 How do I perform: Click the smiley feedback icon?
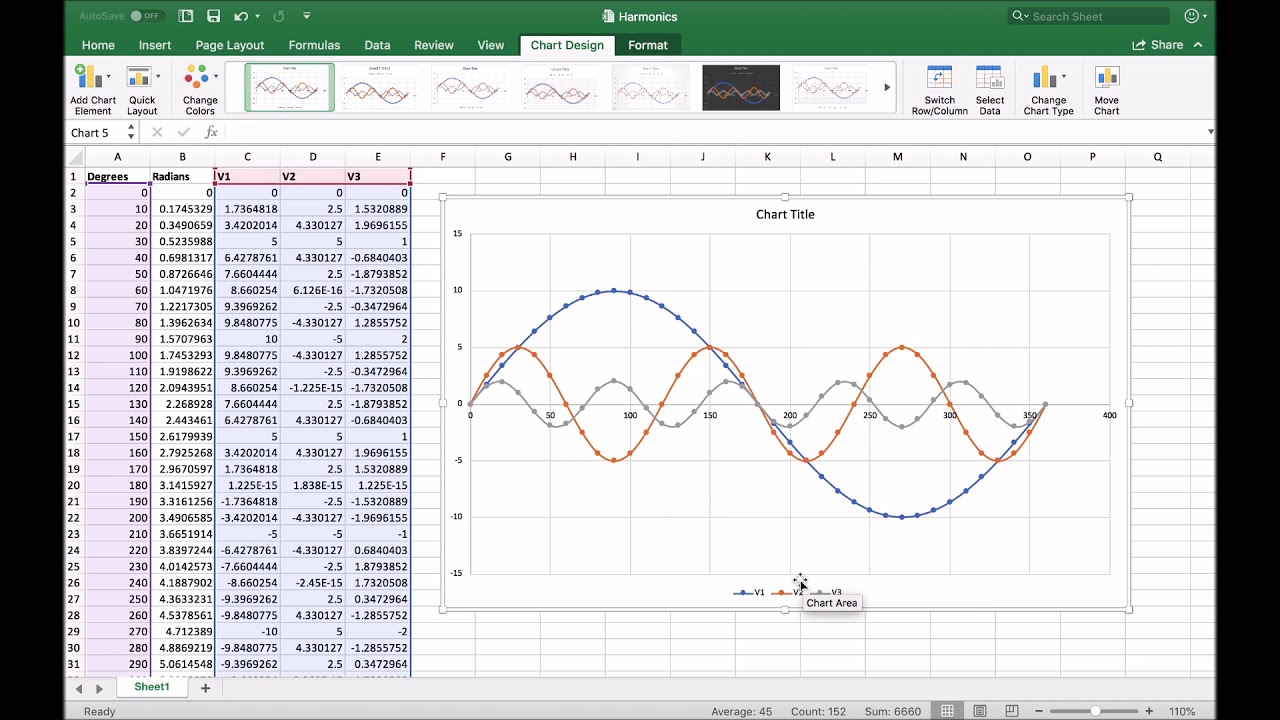click(x=1191, y=16)
